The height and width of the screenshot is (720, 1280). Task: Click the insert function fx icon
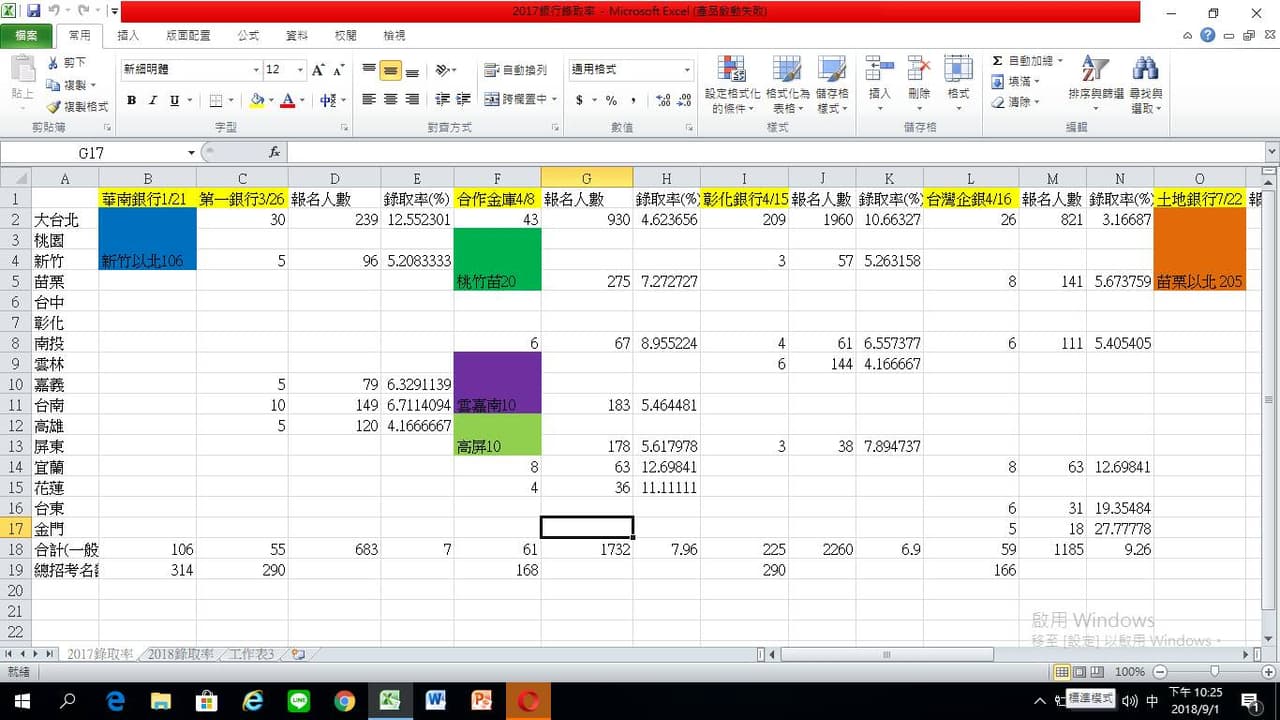click(x=274, y=153)
